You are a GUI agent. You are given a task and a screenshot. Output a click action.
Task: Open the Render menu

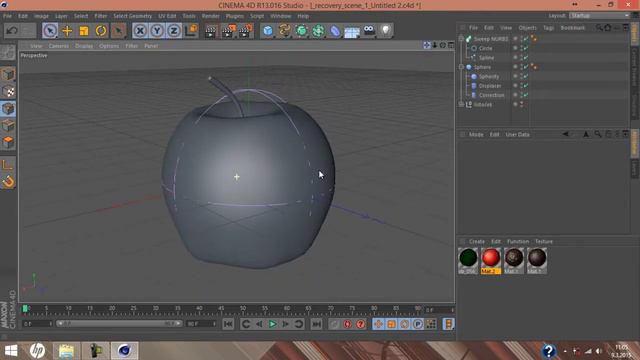tap(211, 16)
